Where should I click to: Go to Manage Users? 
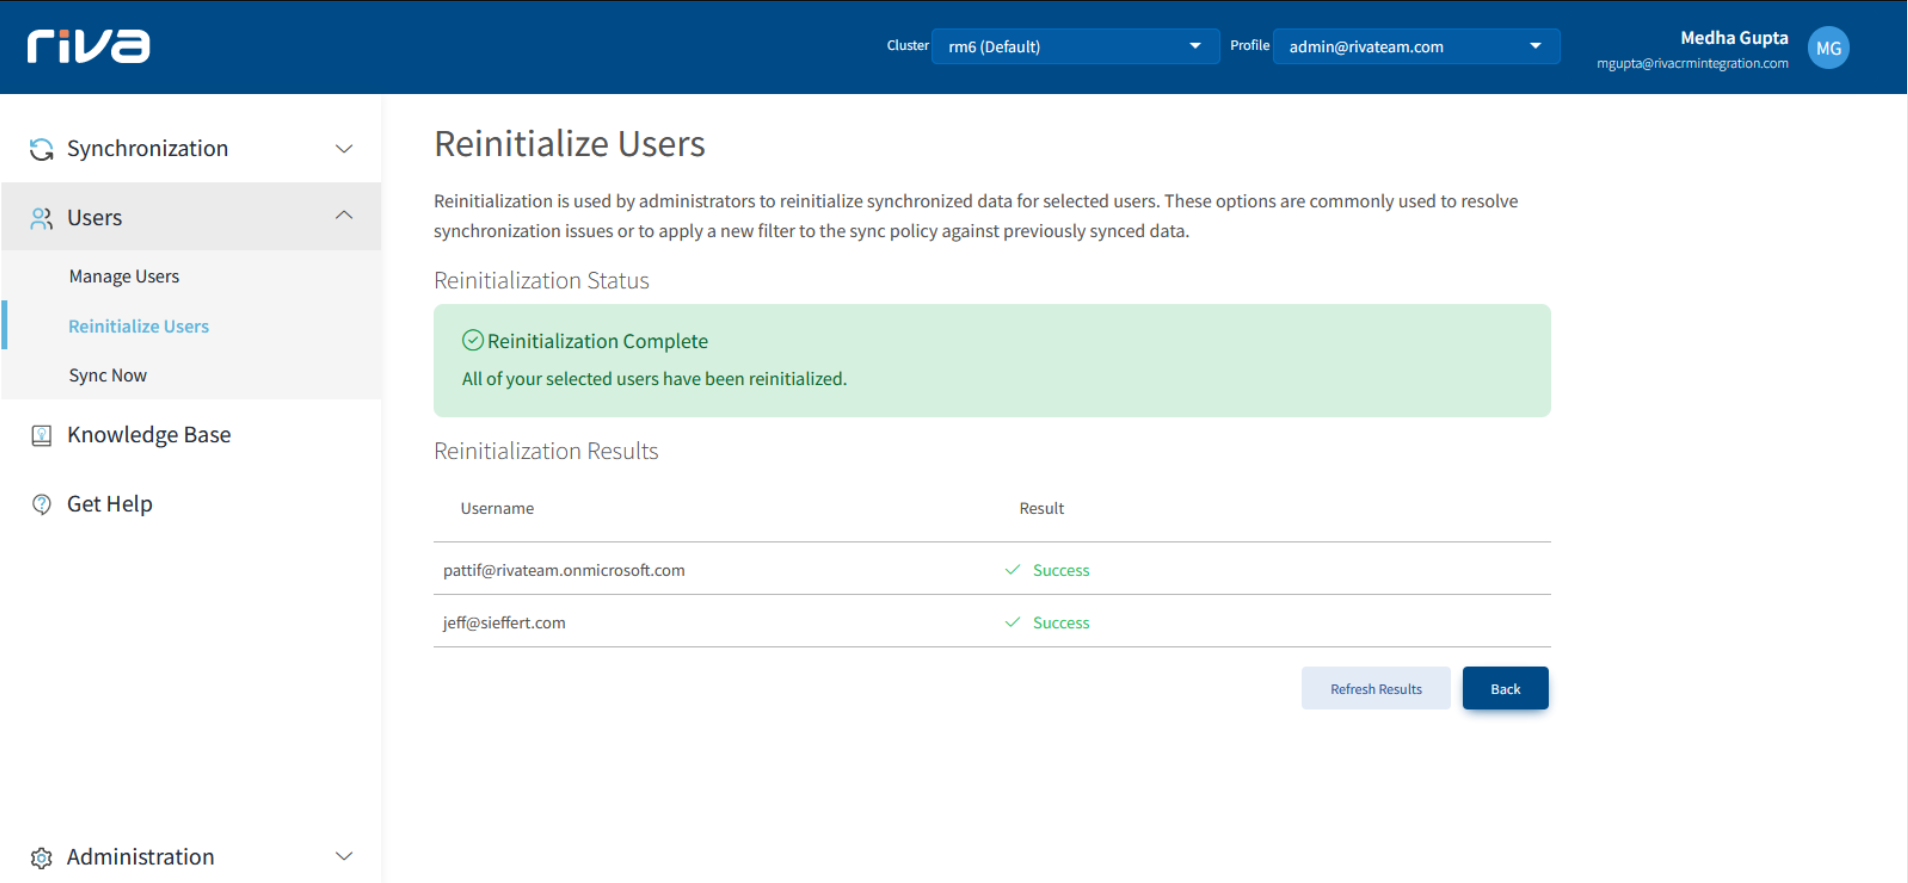click(124, 276)
